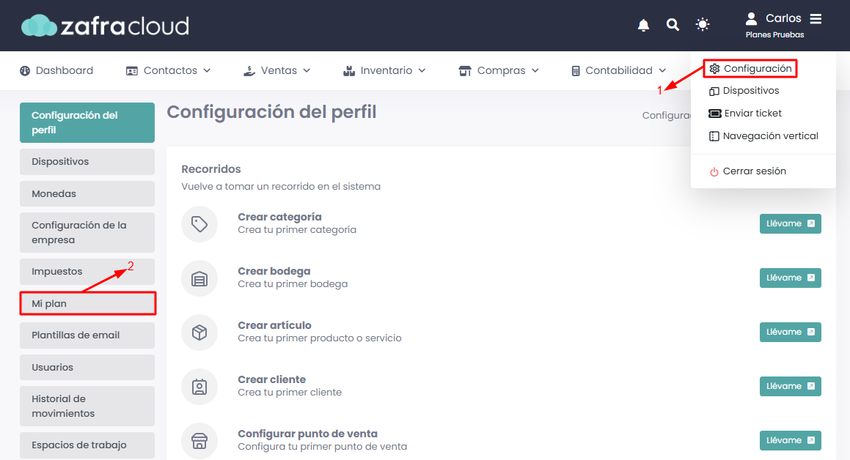Choose Cerrar sesión to log out
The width and height of the screenshot is (850, 460).
tap(748, 171)
